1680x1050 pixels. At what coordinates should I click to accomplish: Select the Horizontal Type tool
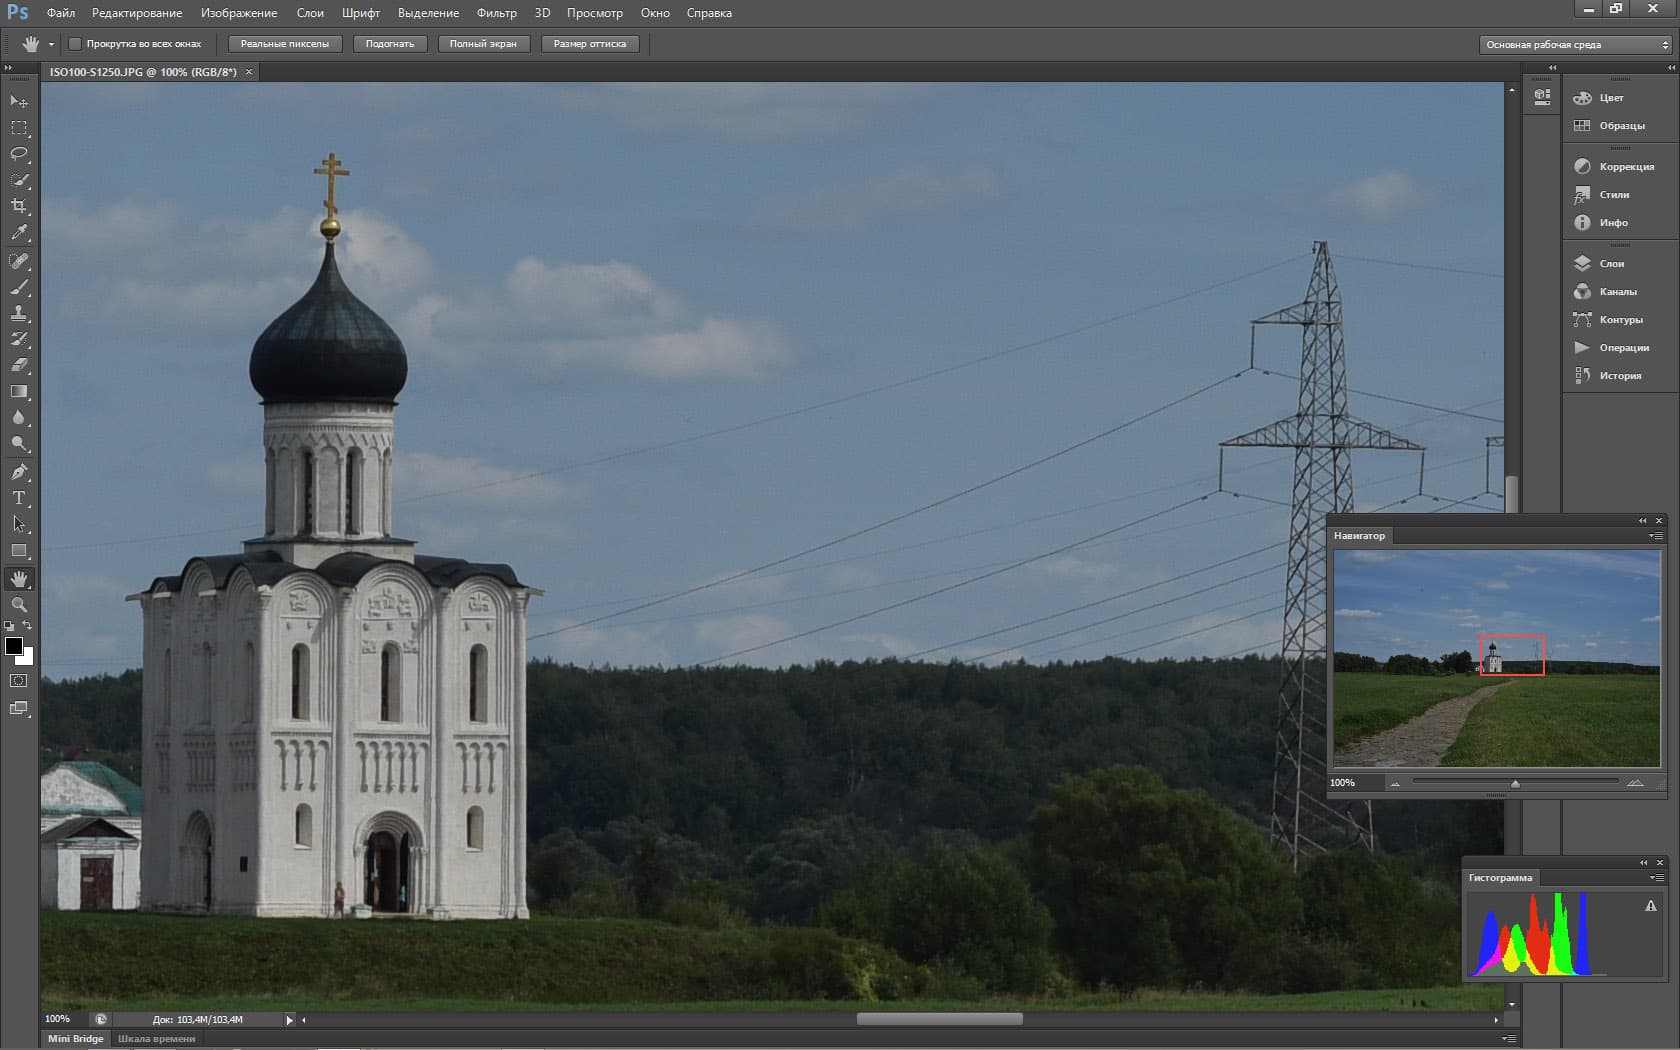click(19, 498)
